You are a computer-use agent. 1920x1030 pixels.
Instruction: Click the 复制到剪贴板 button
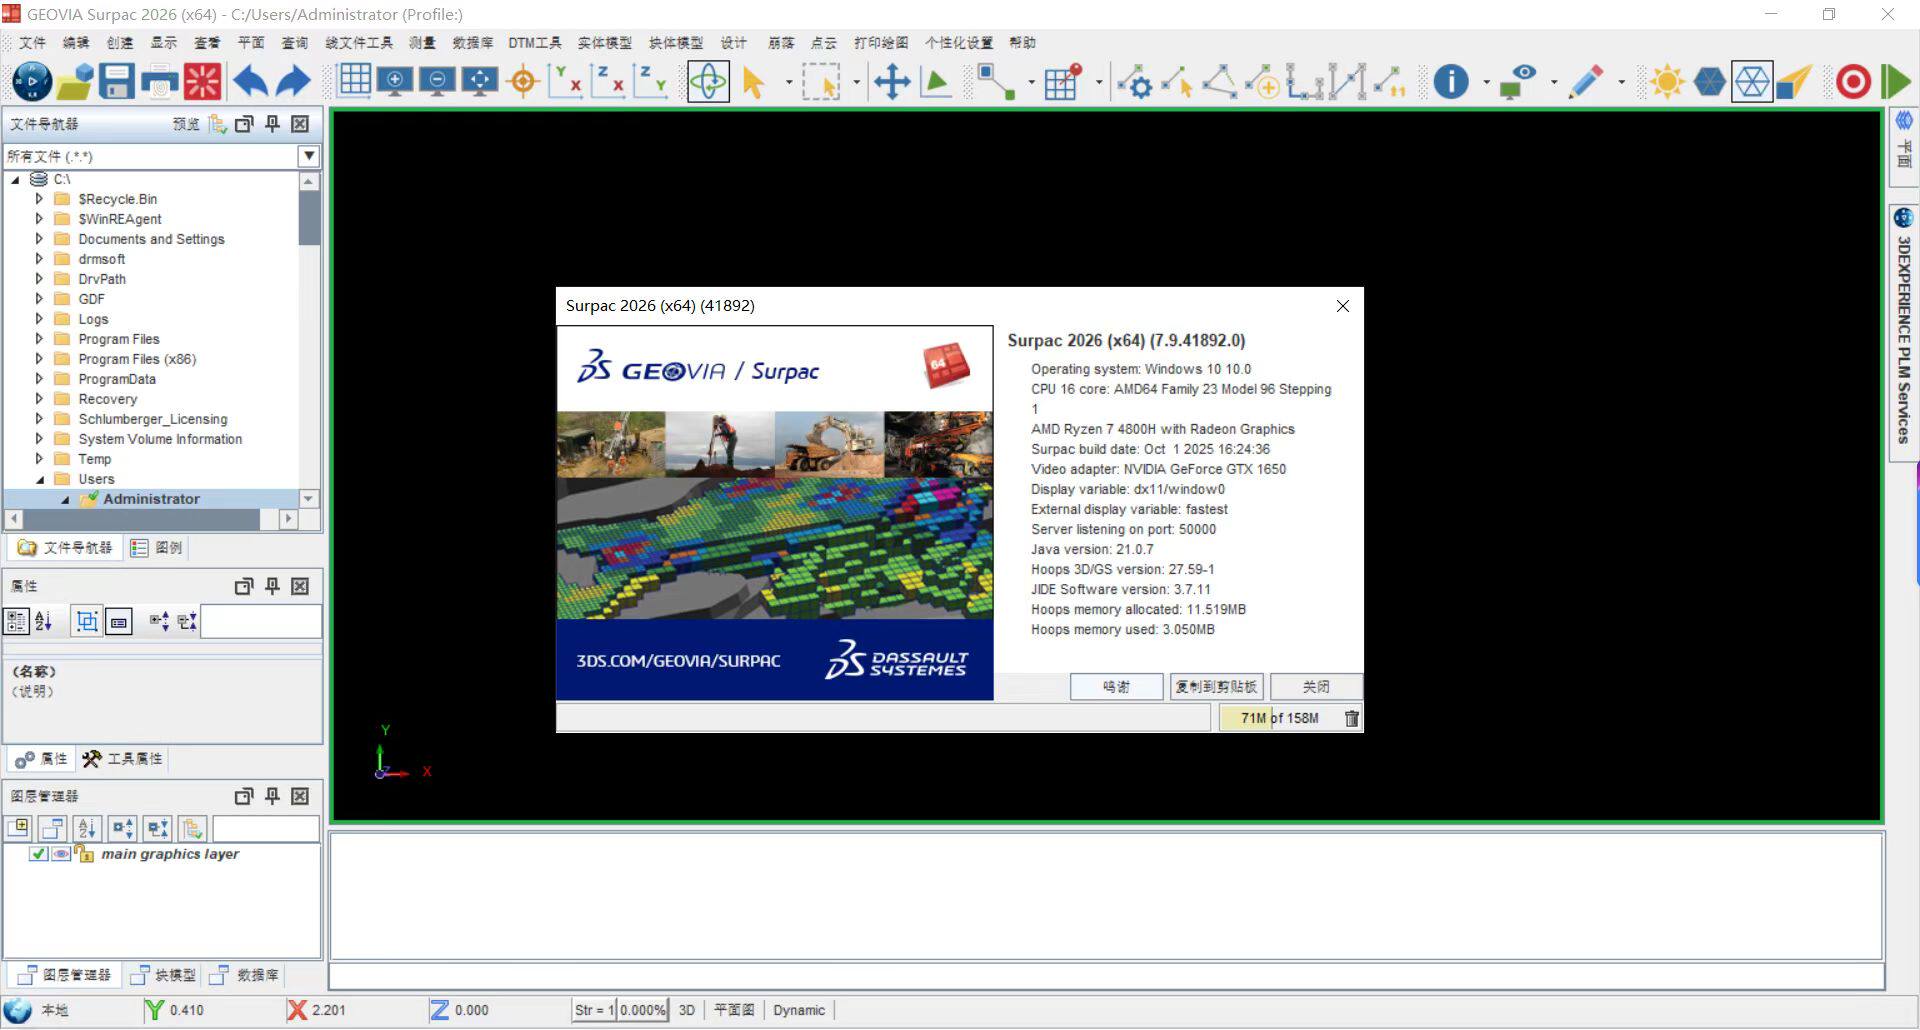(1216, 687)
